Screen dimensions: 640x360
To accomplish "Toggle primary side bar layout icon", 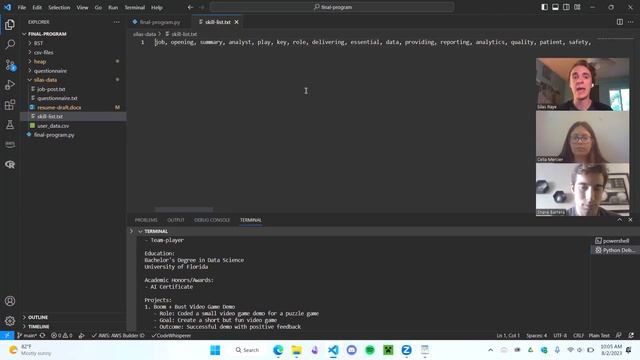I will [544, 7].
